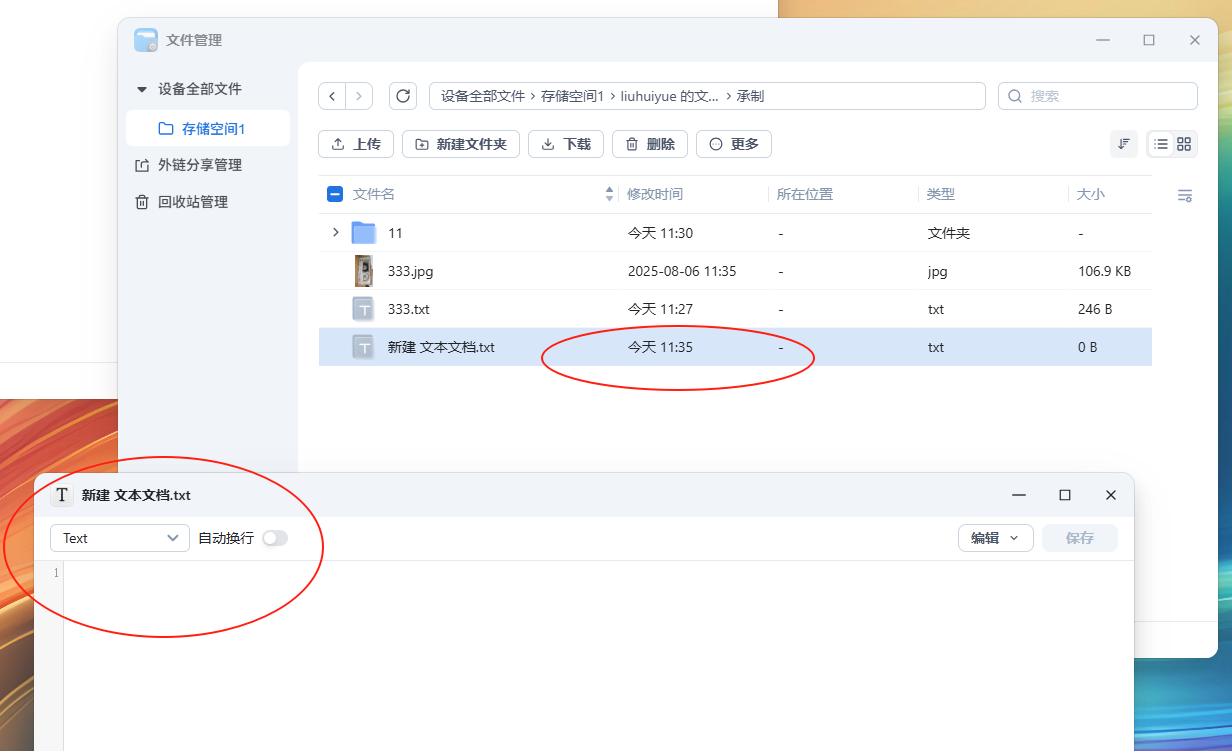Open the sort order icon button

[x=1124, y=144]
